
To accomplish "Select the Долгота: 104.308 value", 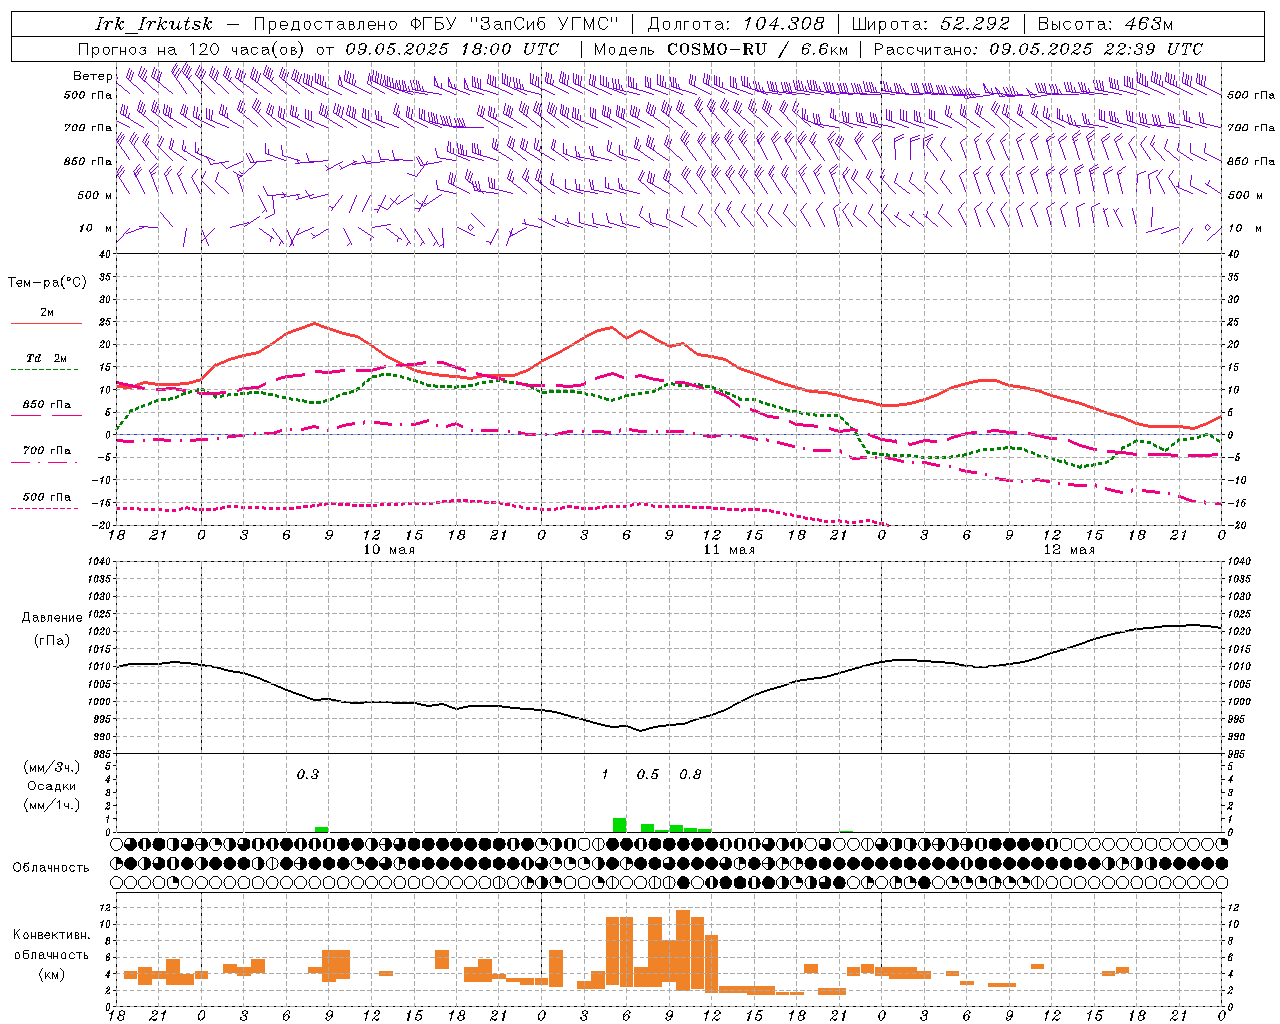I will coord(736,24).
